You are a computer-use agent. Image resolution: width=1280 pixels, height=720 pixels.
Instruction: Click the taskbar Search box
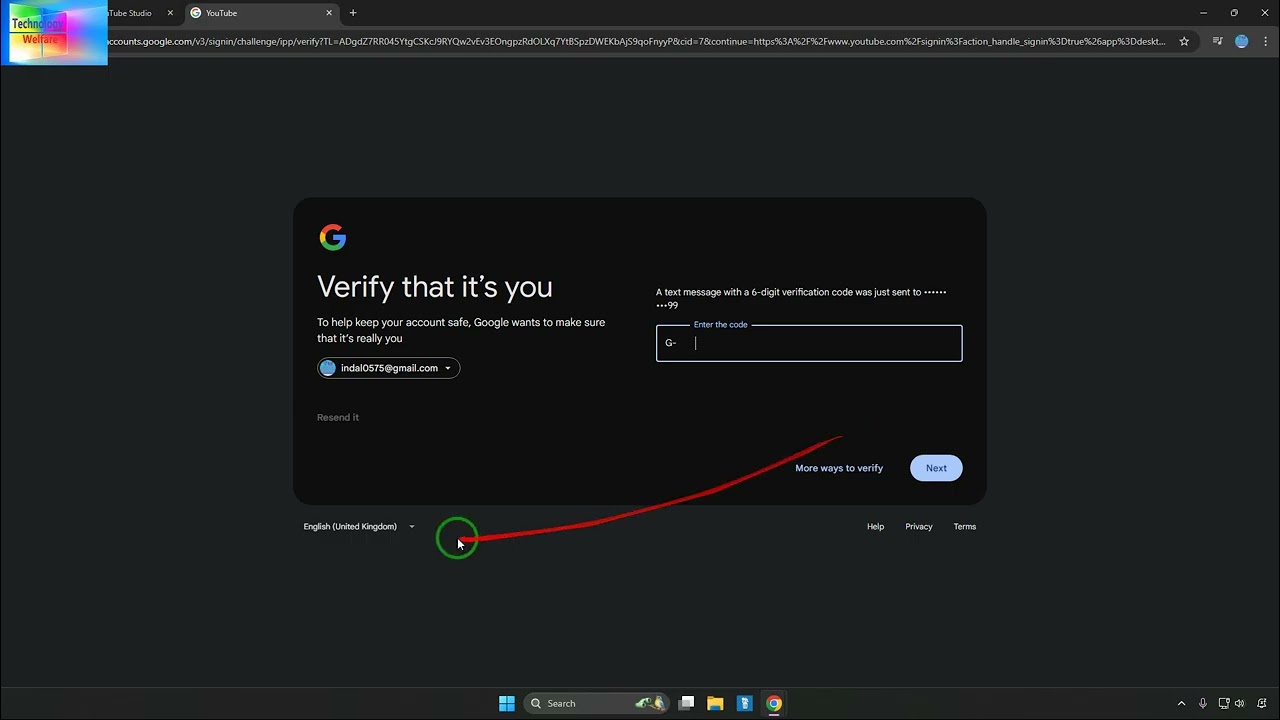[597, 703]
